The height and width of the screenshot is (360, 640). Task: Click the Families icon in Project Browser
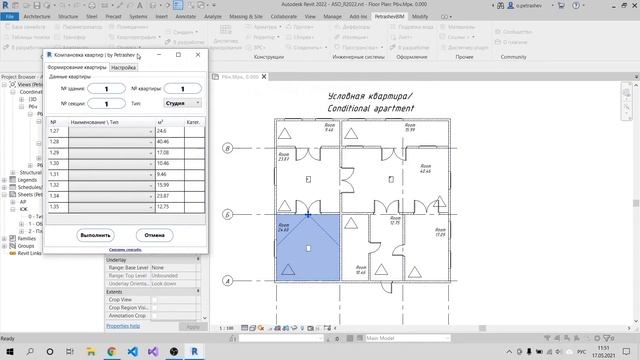13,238
